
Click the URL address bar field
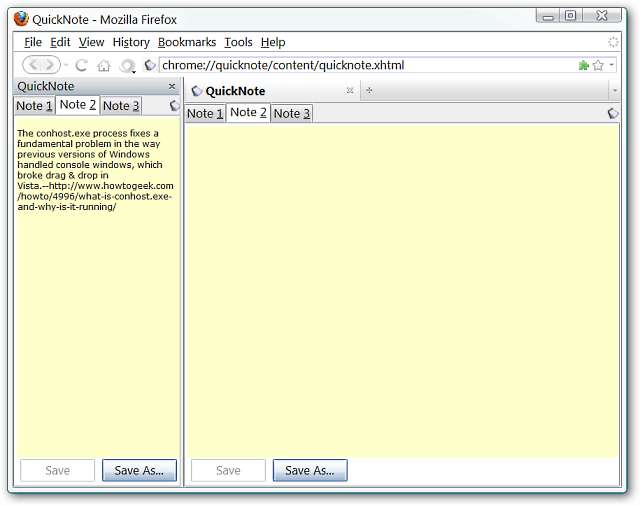tap(367, 65)
